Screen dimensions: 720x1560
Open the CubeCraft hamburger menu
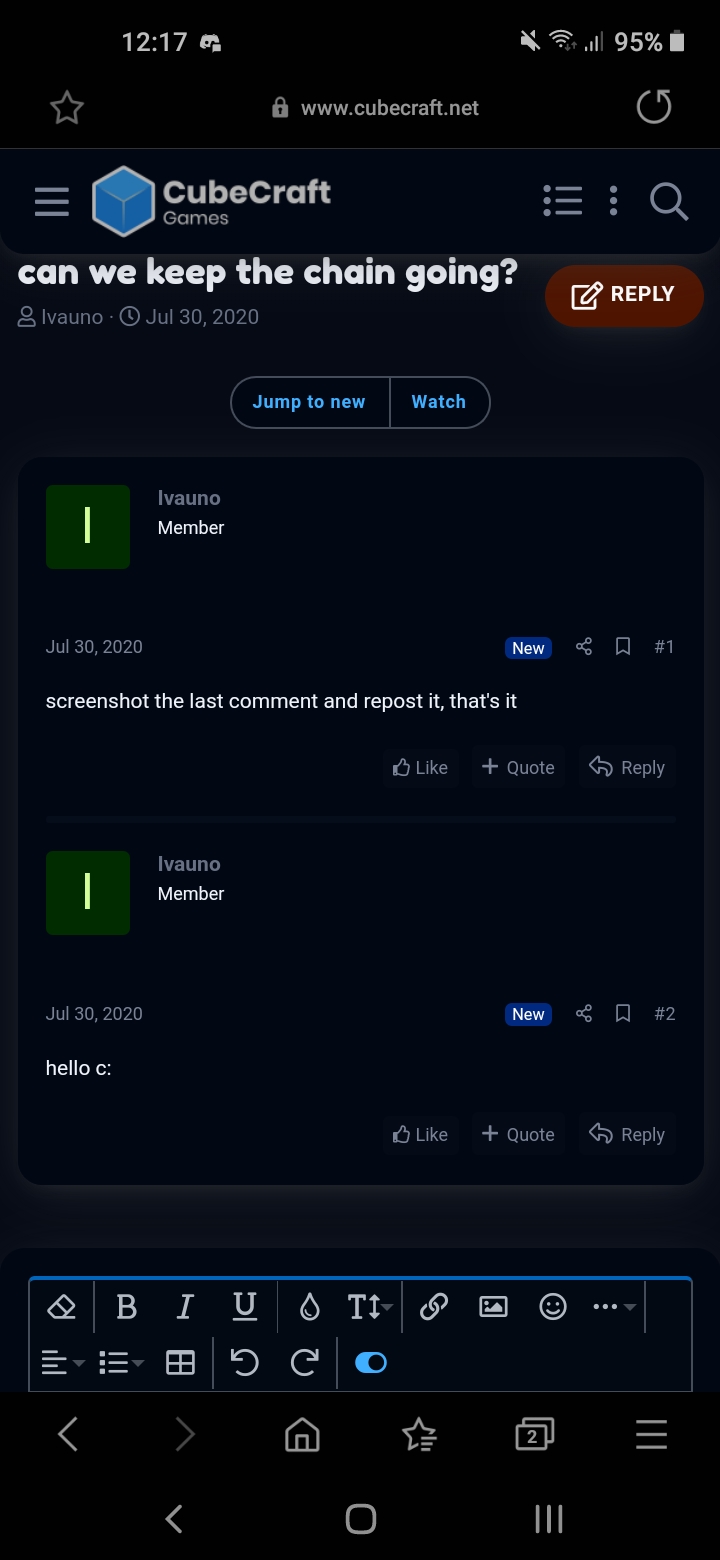[52, 201]
